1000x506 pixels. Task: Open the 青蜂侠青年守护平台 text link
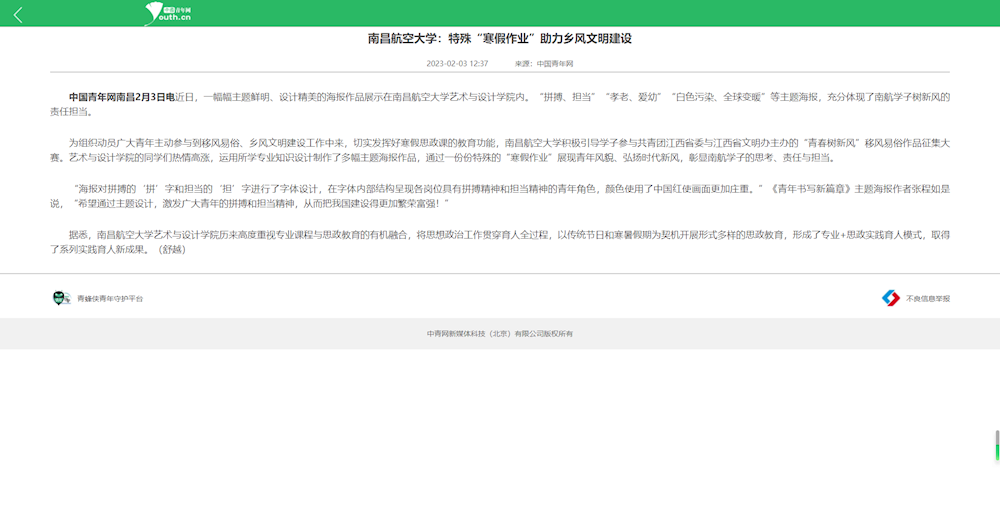[110, 299]
